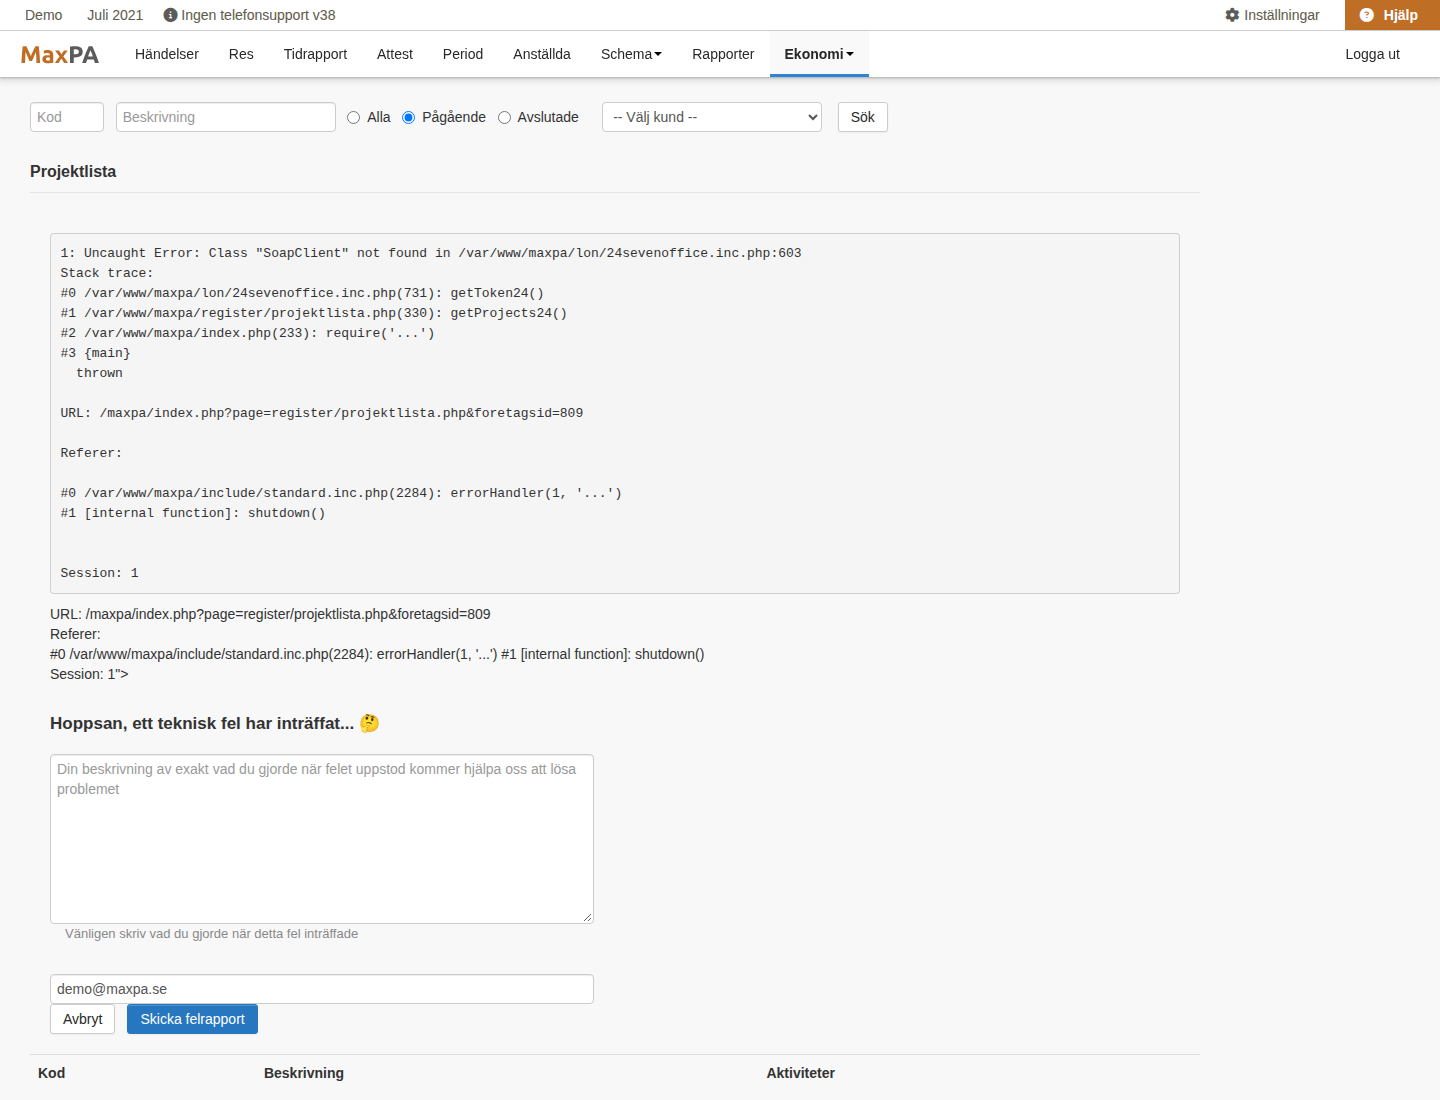Click the 'Session: 1' line in error box

coord(99,573)
